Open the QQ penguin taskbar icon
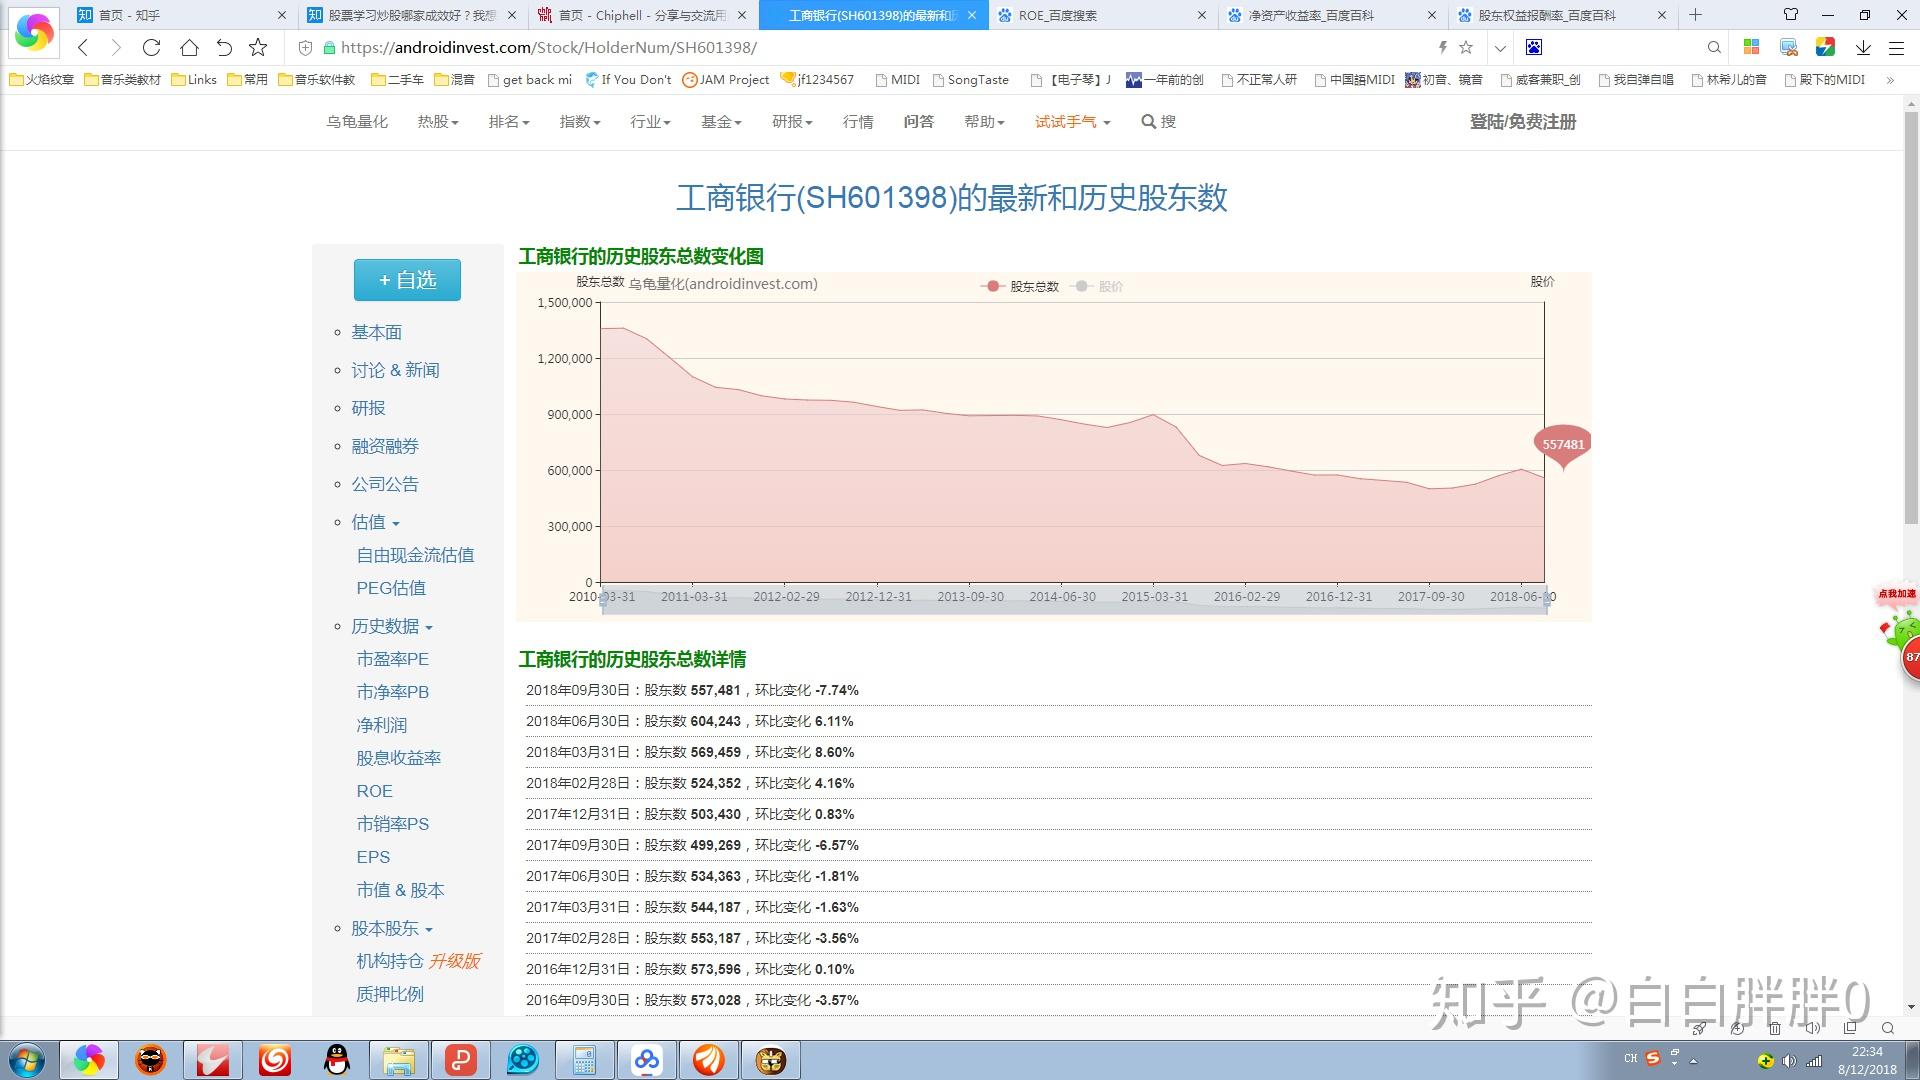 (337, 1060)
